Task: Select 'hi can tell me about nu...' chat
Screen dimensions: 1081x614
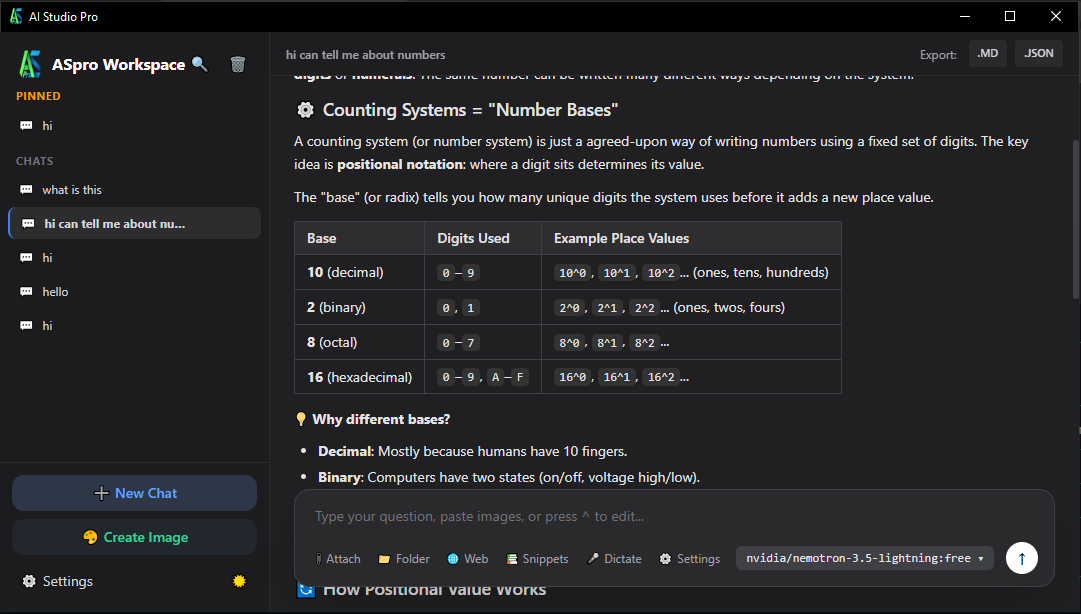Action: (134, 223)
